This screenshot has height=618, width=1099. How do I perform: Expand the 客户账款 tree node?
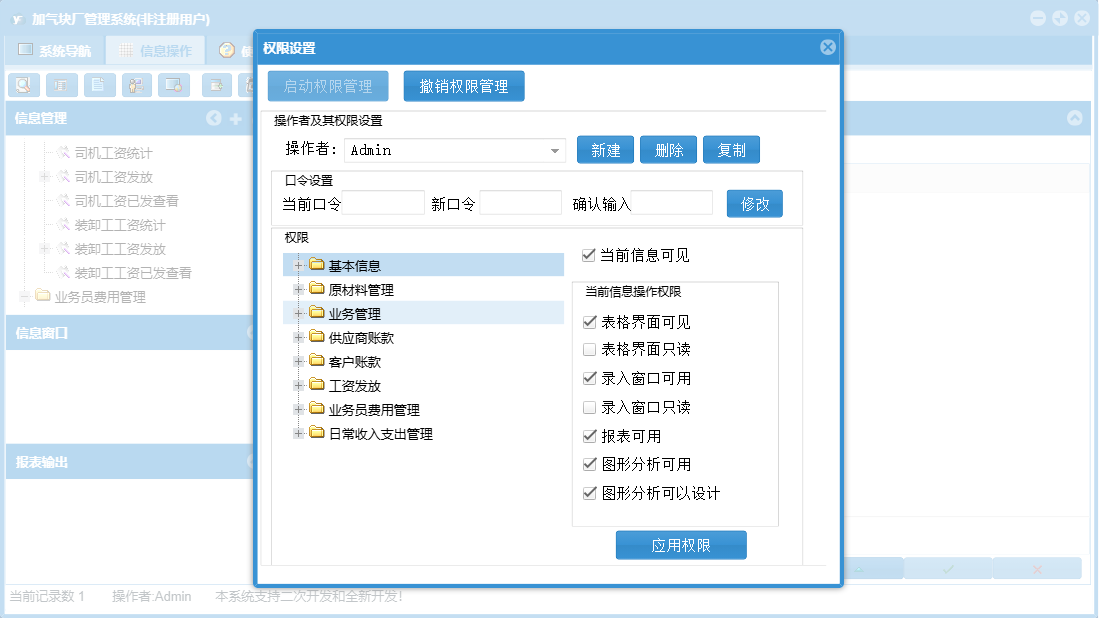pyautogui.click(x=298, y=362)
